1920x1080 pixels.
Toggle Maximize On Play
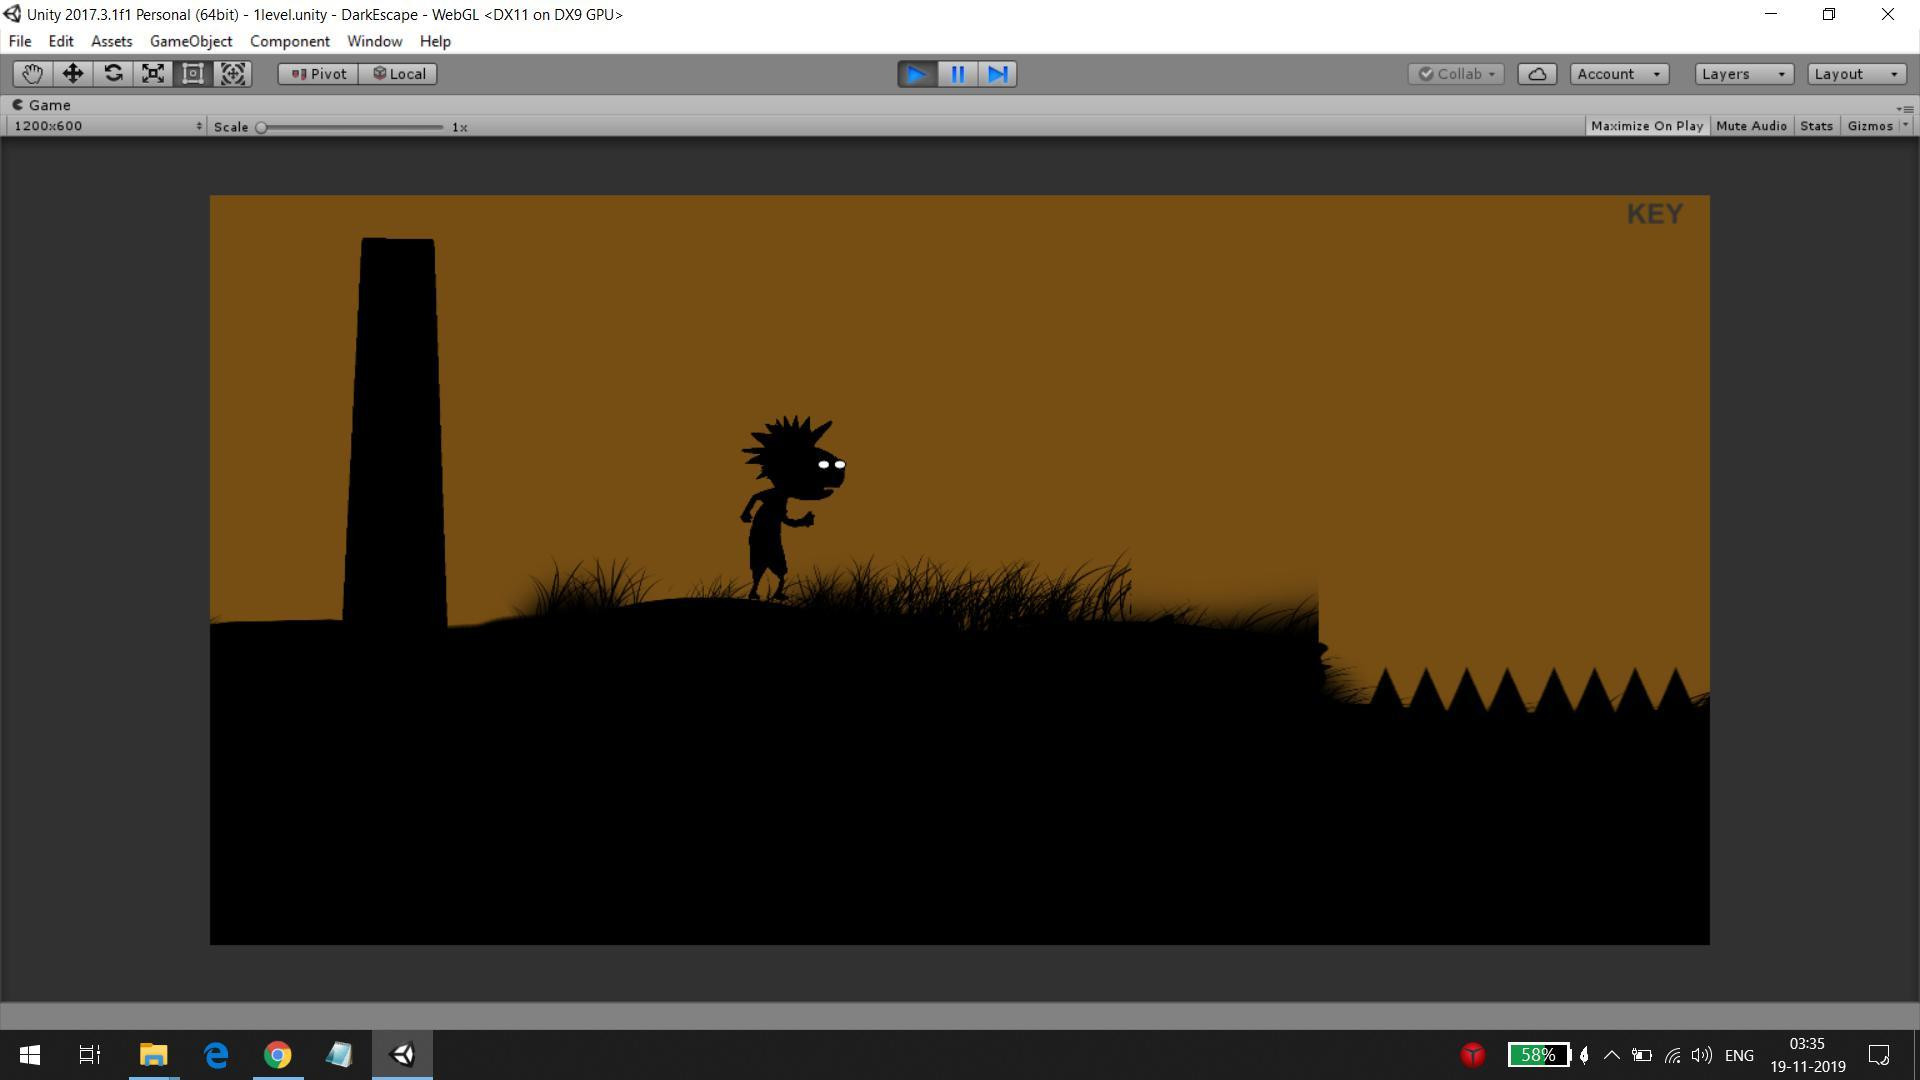point(1646,126)
